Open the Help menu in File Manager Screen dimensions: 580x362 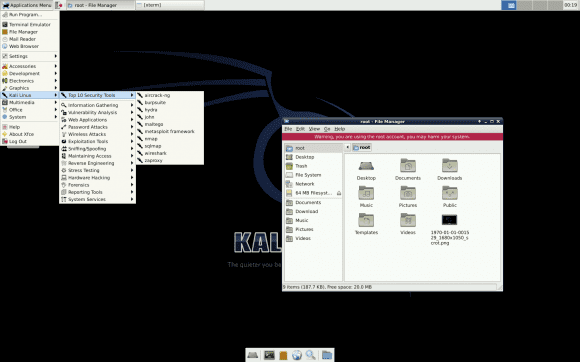[340, 129]
